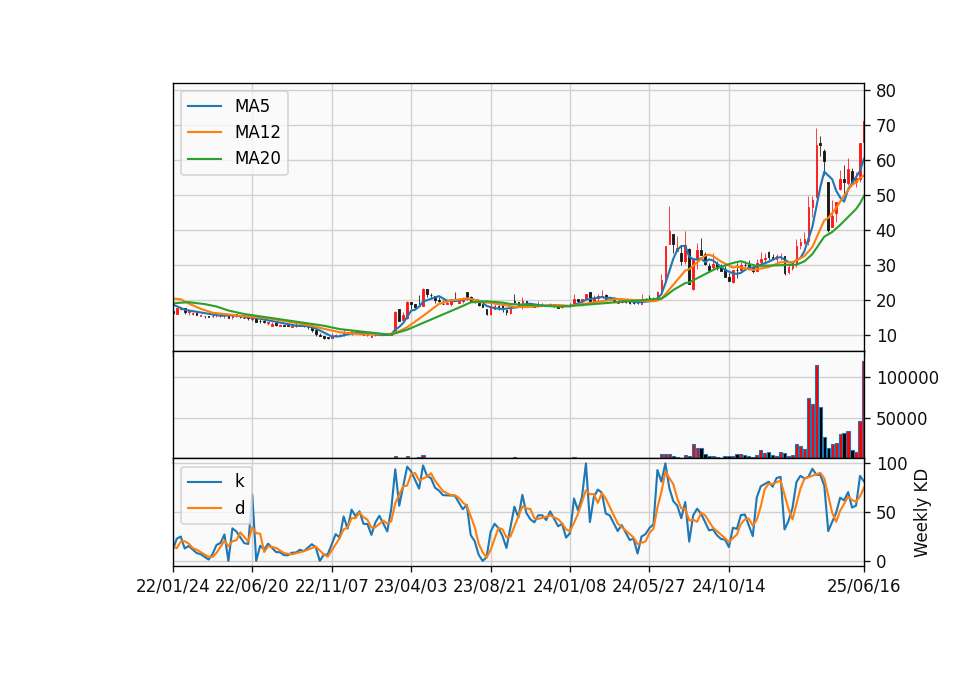Click the 50000 volume axis label

click(x=902, y=419)
